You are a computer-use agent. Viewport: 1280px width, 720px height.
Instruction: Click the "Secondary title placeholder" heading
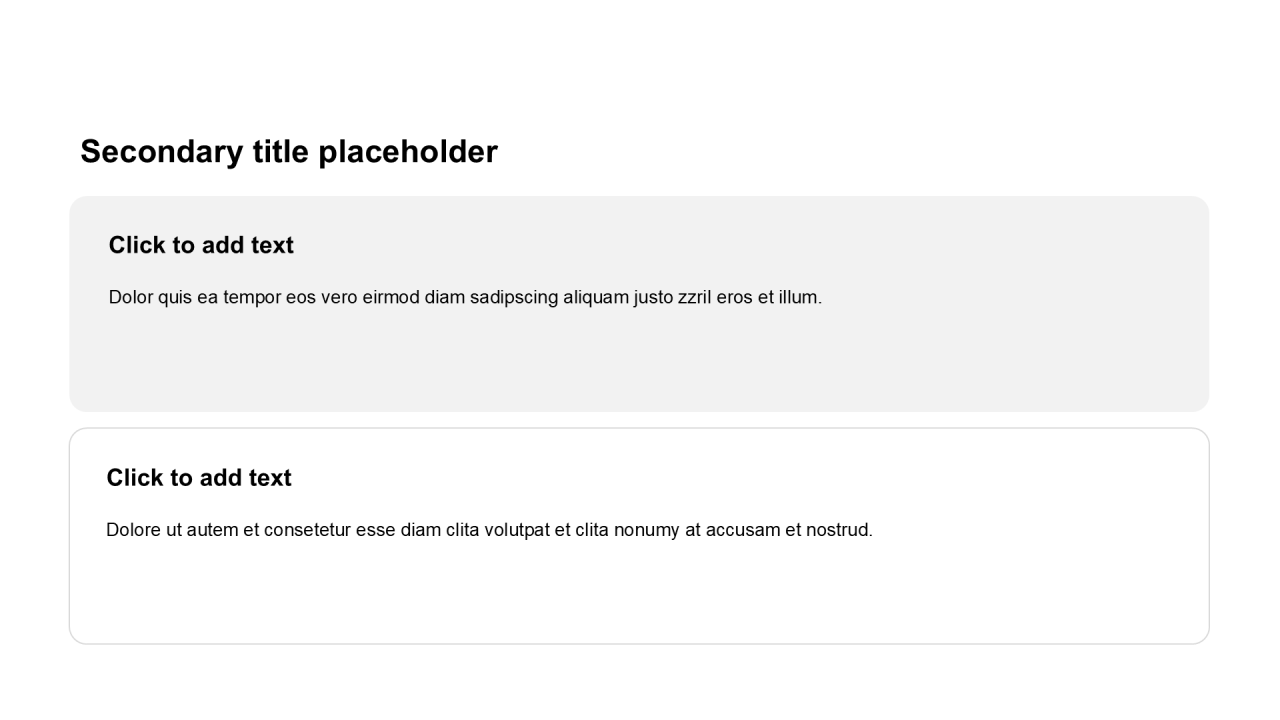click(288, 152)
